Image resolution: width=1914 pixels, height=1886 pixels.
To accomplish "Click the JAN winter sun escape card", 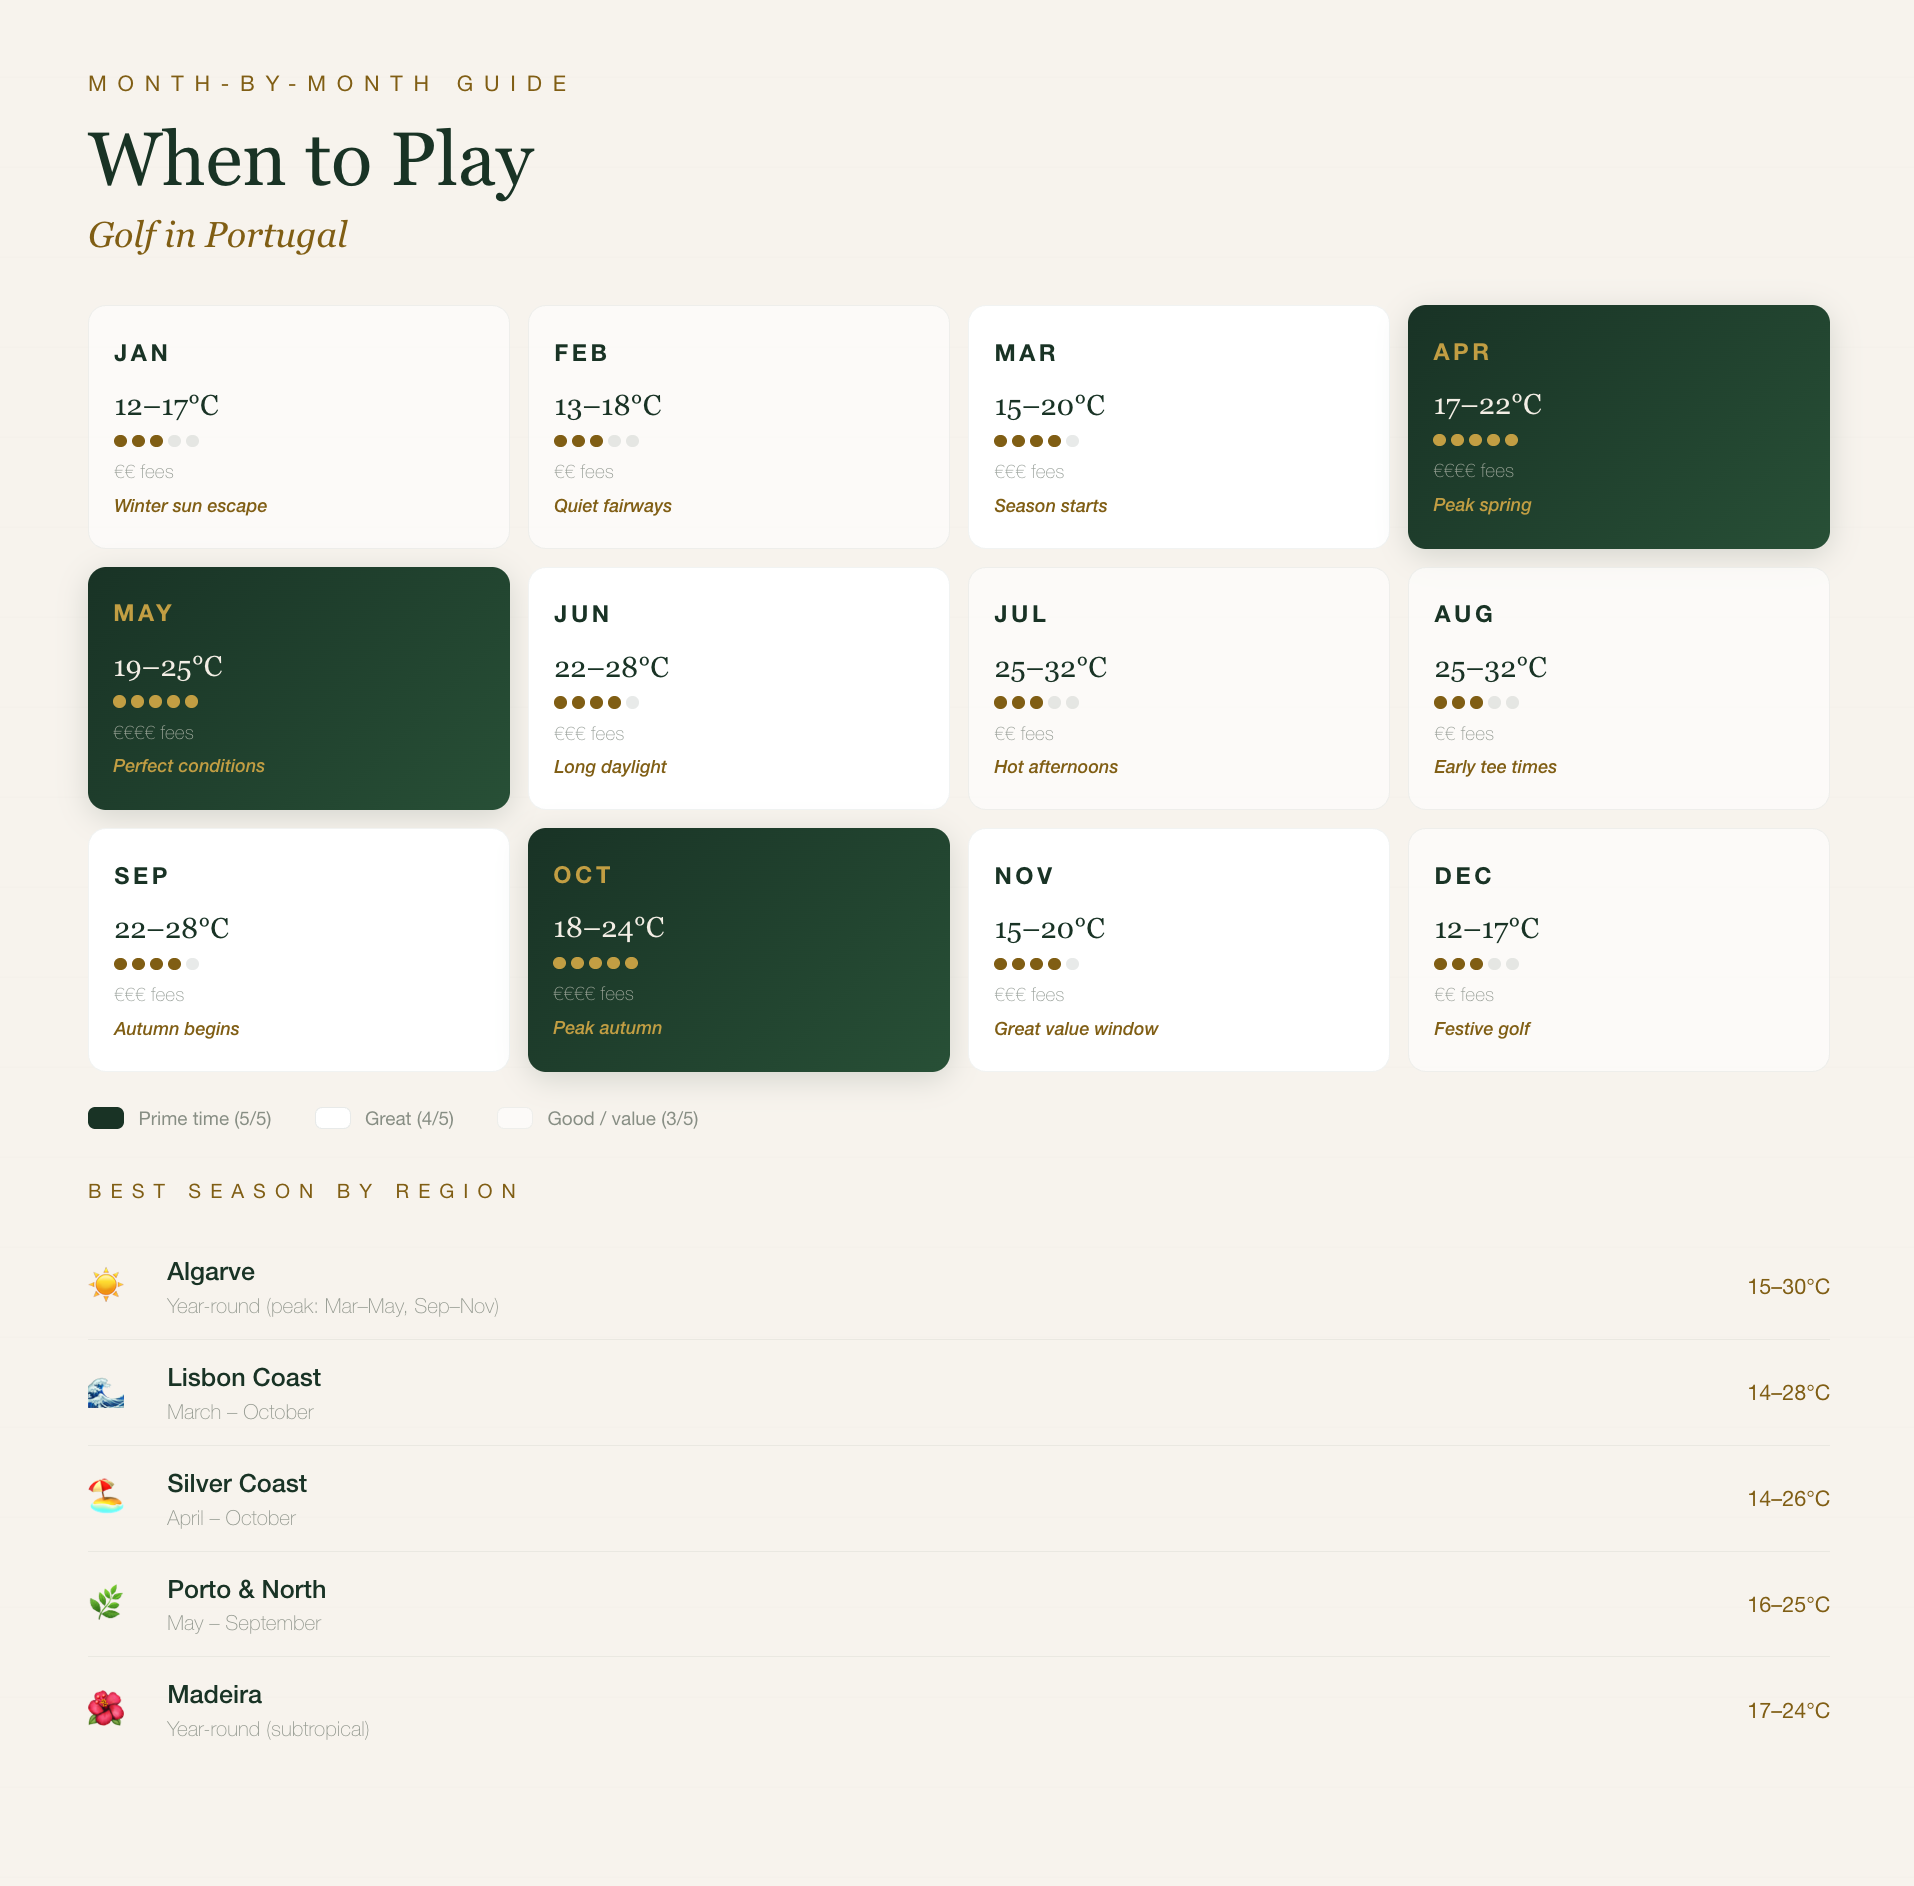I will click(298, 426).
